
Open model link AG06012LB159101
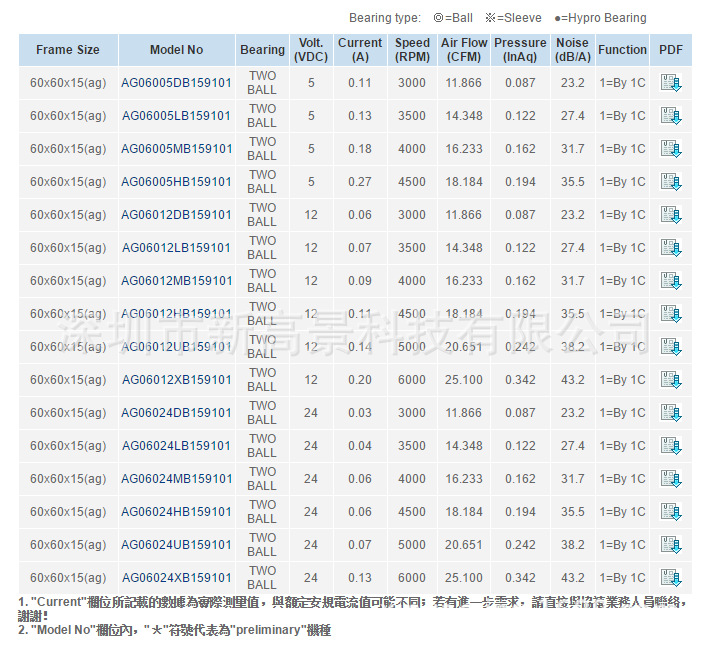(177, 248)
